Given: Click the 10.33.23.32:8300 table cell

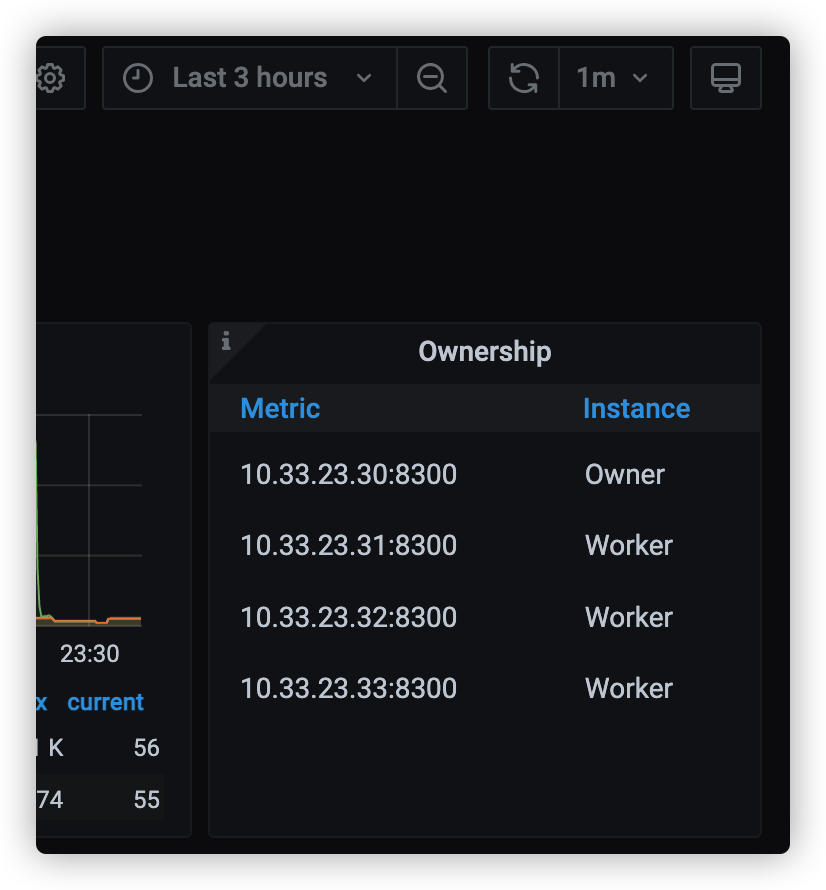Looking at the screenshot, I should pyautogui.click(x=348, y=617).
